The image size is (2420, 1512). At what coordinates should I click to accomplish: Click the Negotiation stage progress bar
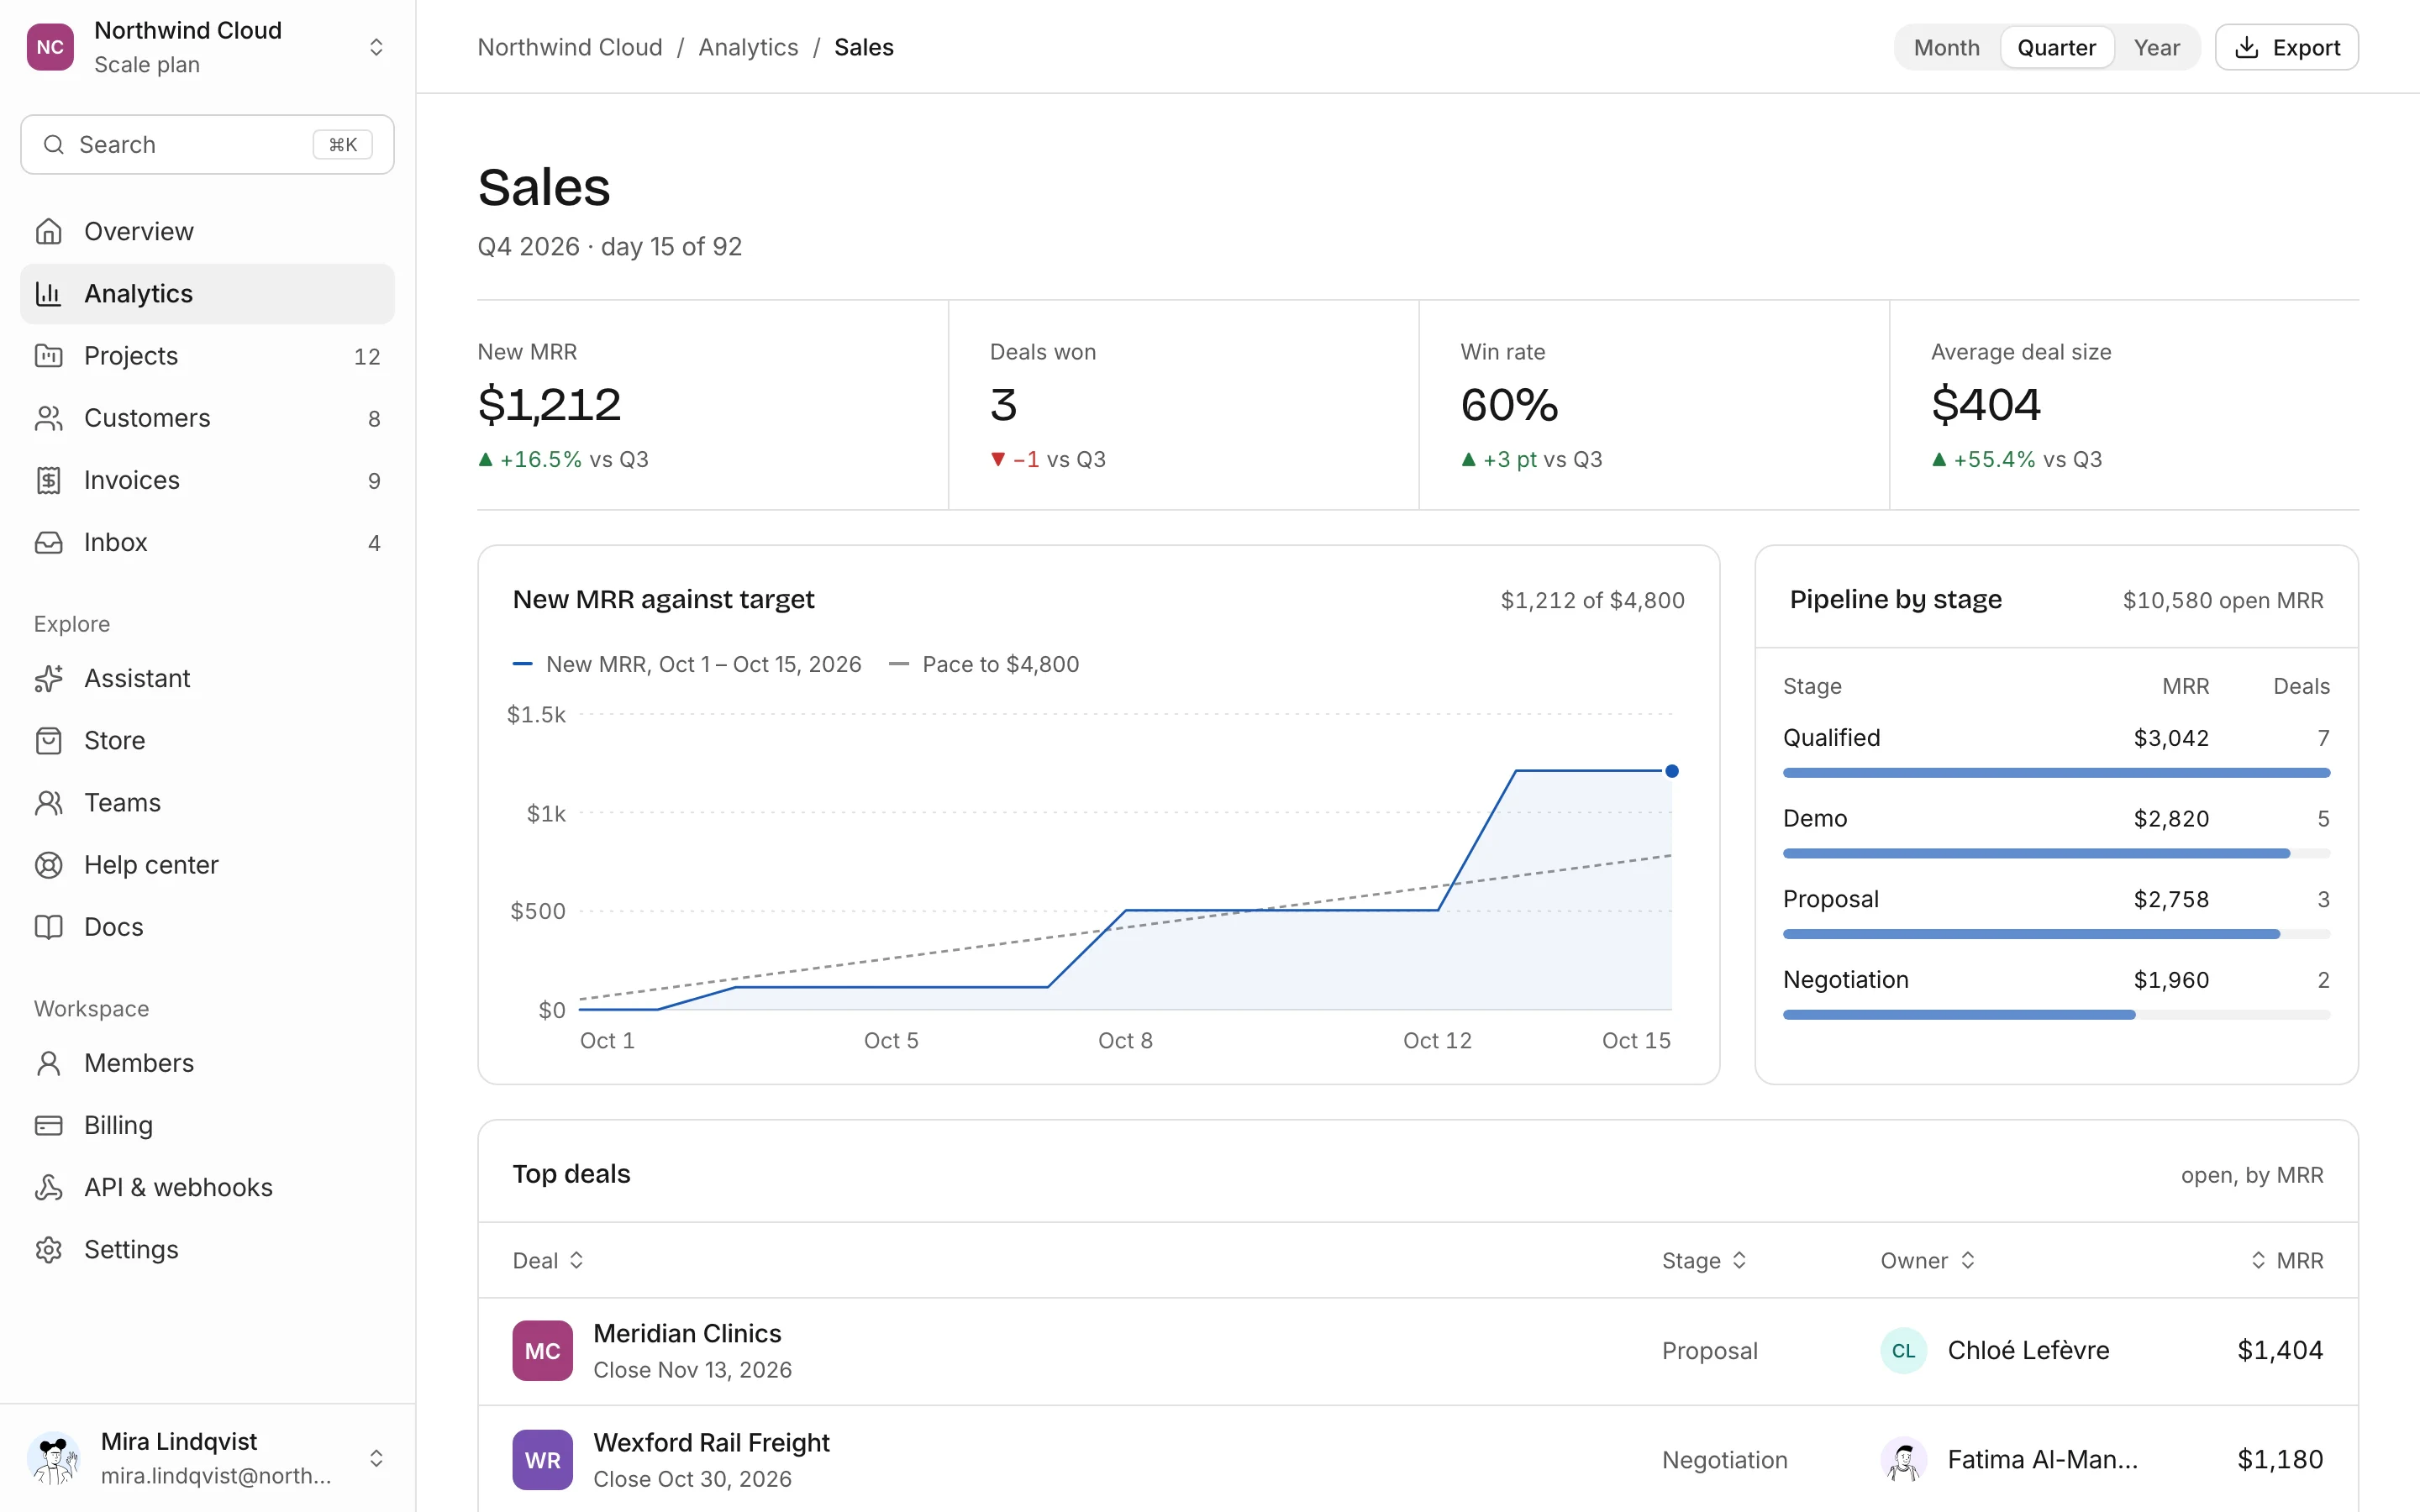(2056, 1015)
